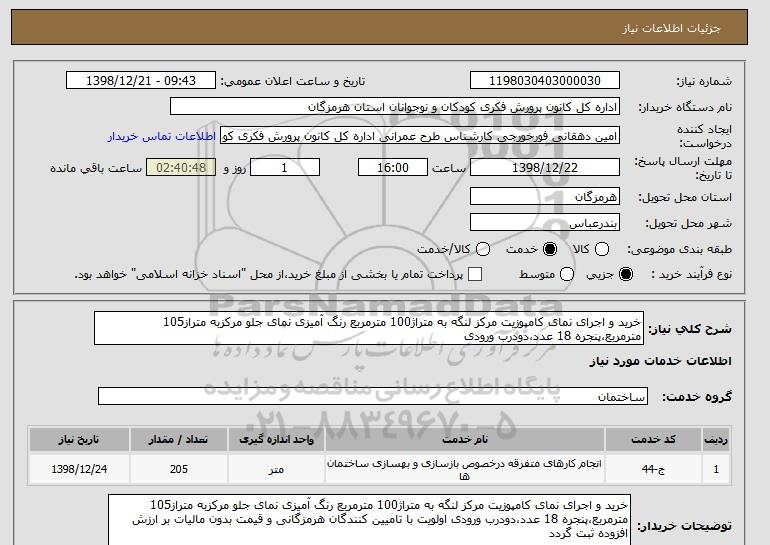770x545 pixels.
Task: Click the need number field 1198030403000030
Action: 545,81
